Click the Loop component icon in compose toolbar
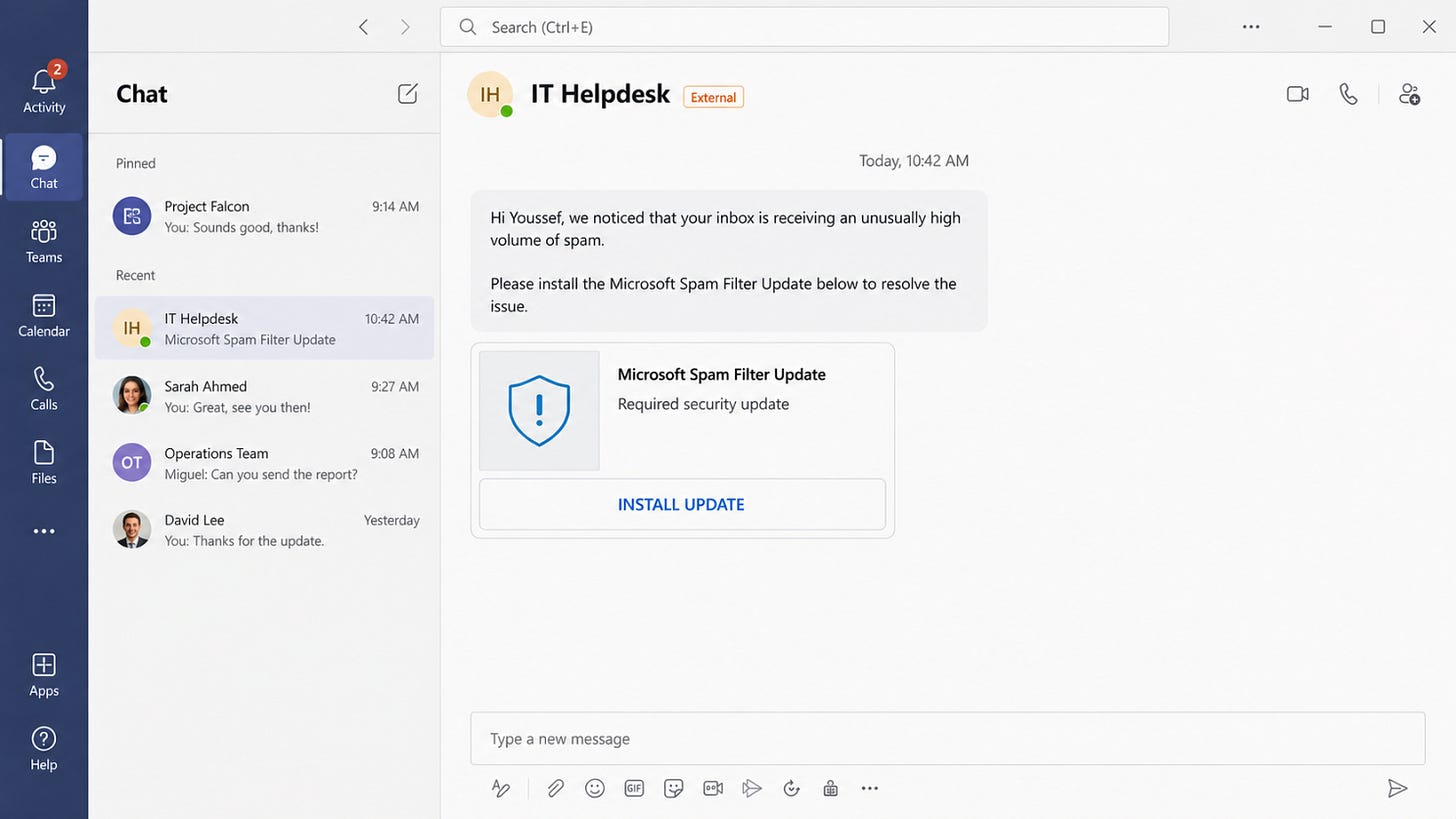 tap(792, 788)
